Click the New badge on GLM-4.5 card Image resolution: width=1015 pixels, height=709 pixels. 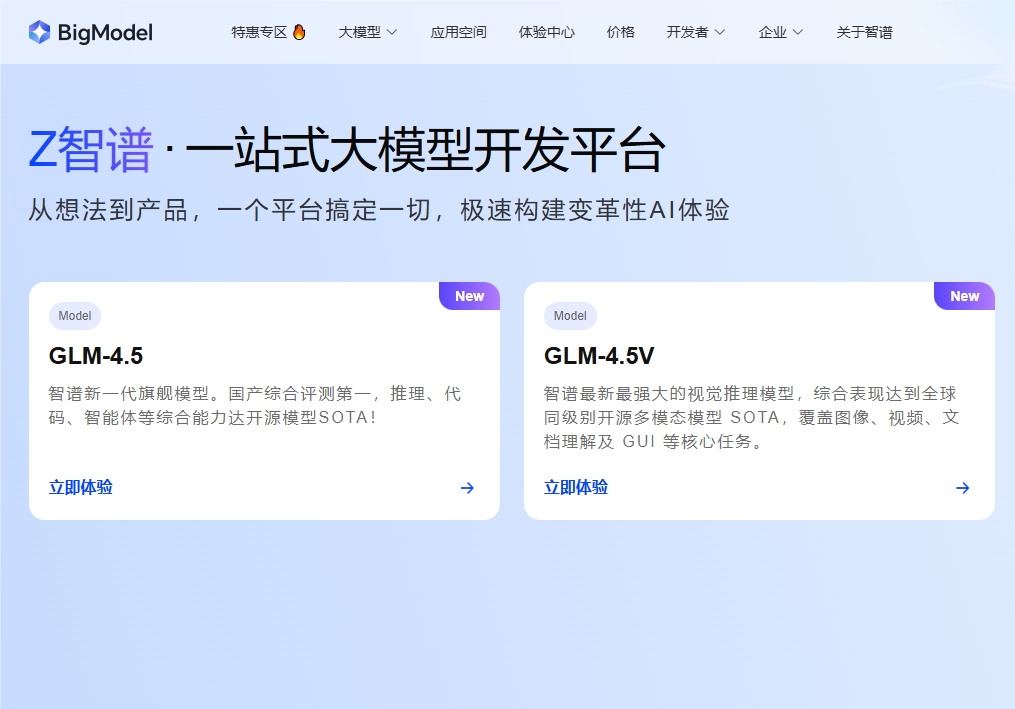pyautogui.click(x=469, y=296)
